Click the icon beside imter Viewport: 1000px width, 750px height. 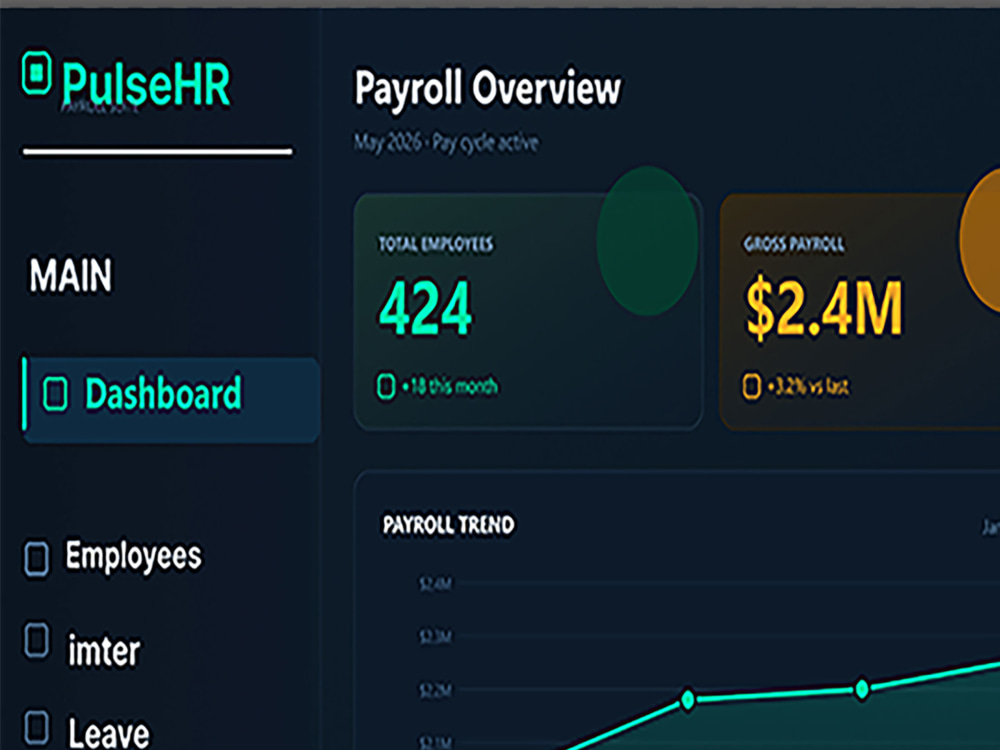pos(36,640)
